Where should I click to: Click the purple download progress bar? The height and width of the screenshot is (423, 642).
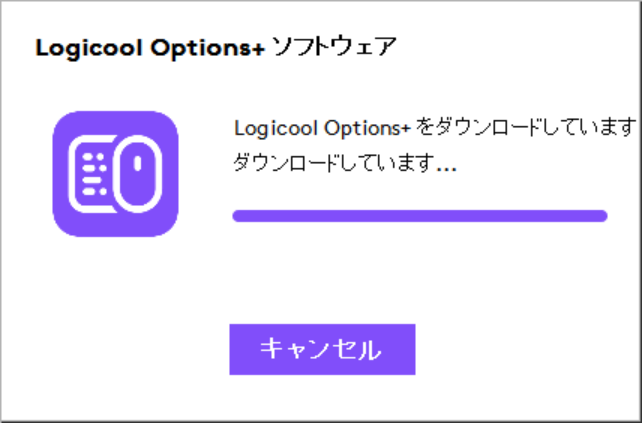click(420, 216)
